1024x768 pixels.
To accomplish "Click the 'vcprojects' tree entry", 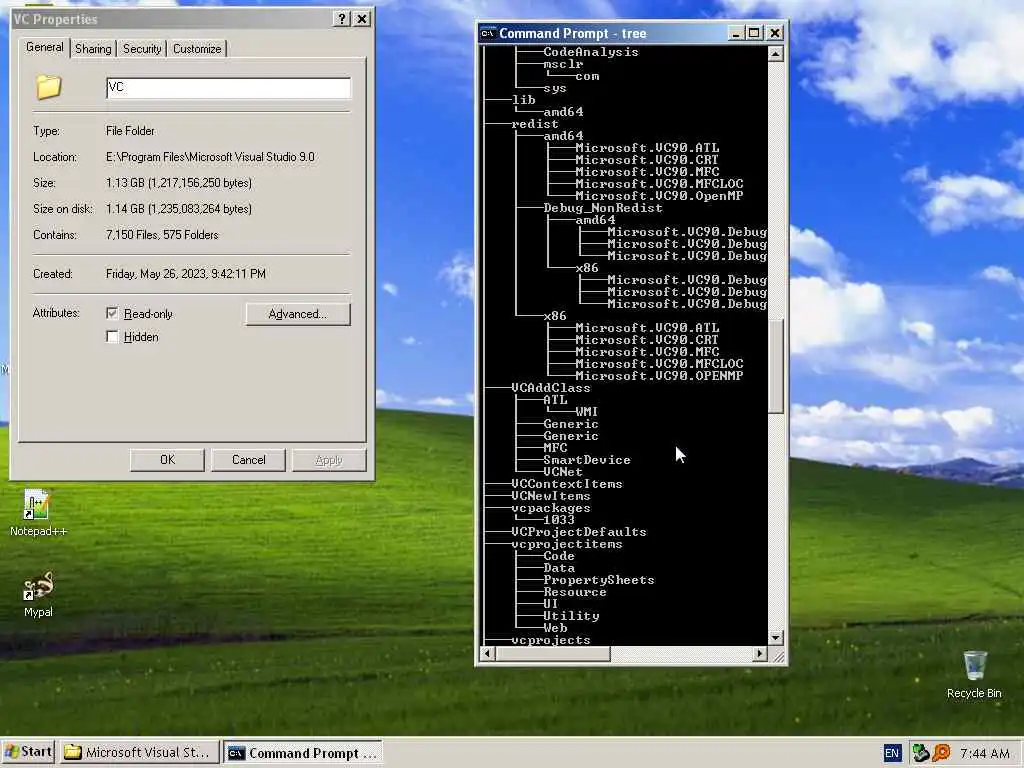I will coord(551,639).
